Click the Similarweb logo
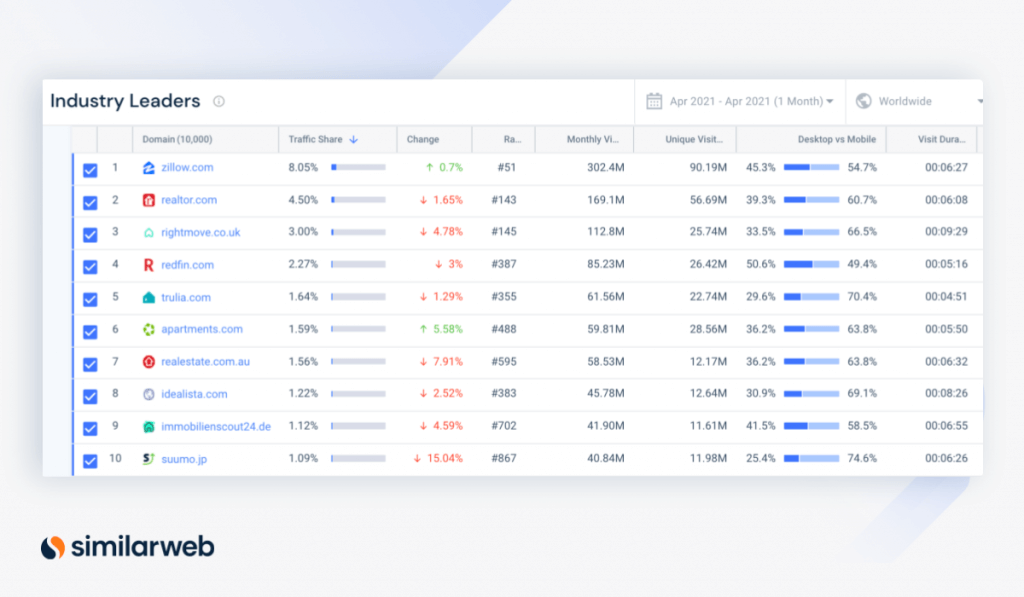Screen dimensions: 1024x597 coord(127,547)
